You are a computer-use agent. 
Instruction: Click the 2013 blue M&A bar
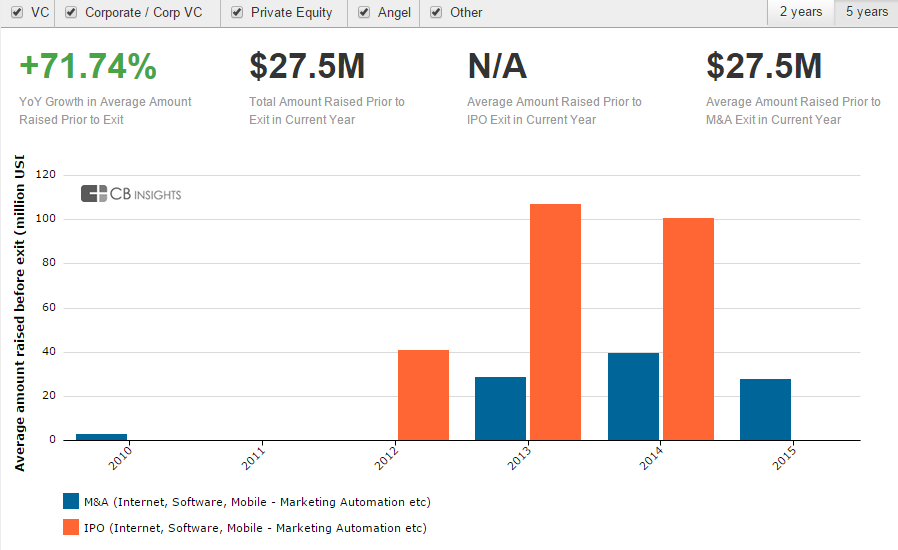tap(500, 408)
